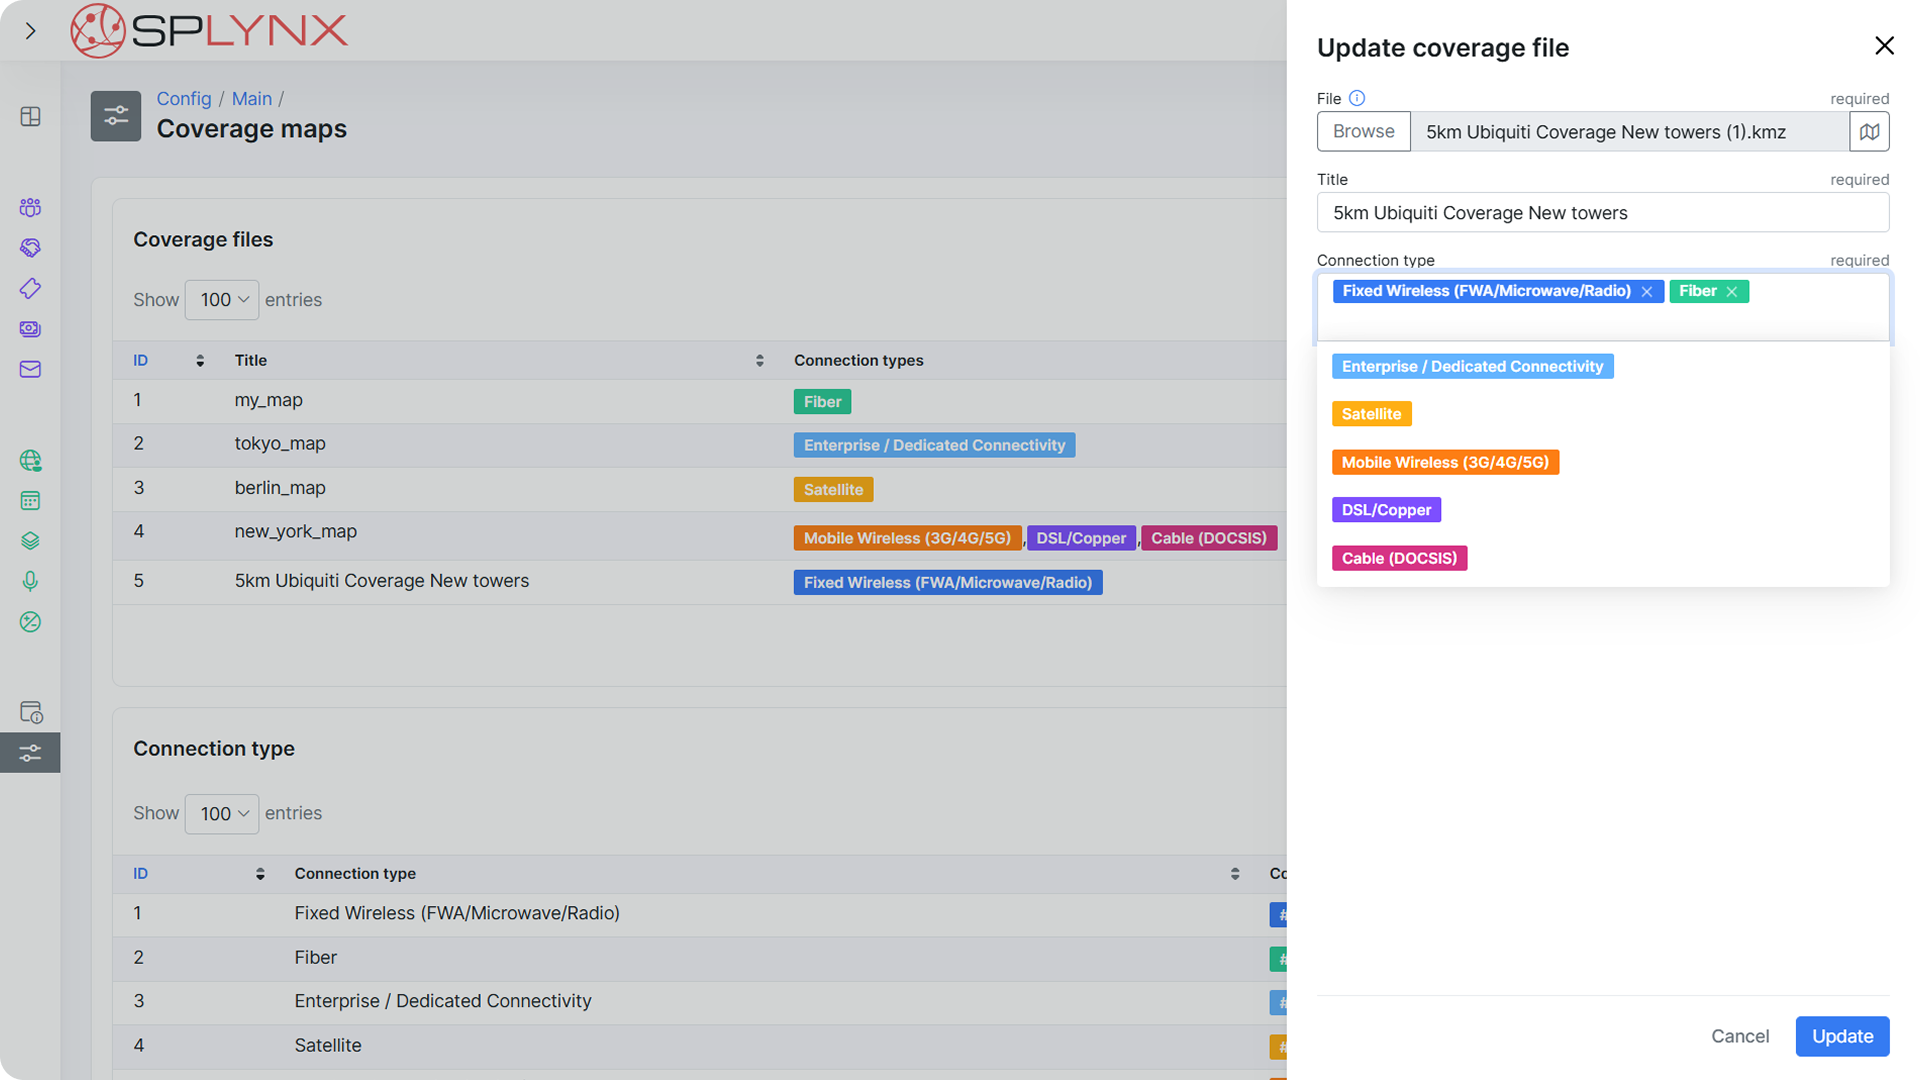Click my_map row title
This screenshot has height=1080, width=1920.
coord(268,400)
